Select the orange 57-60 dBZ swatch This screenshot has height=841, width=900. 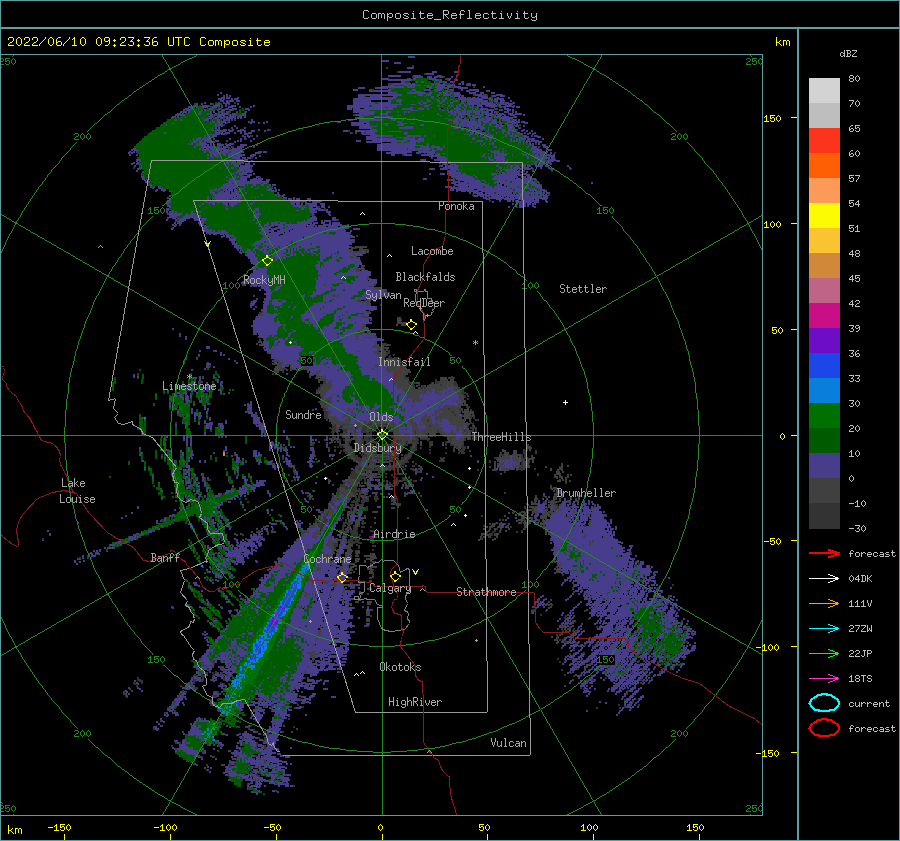pos(824,165)
